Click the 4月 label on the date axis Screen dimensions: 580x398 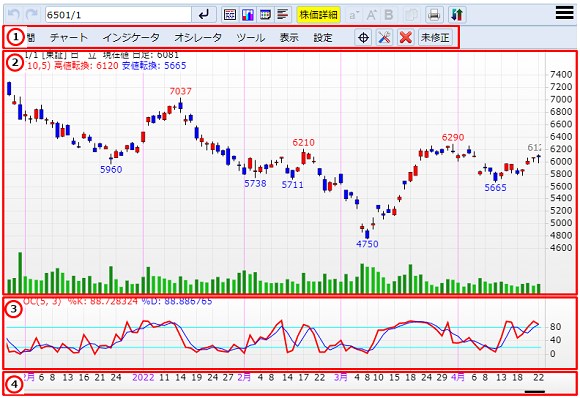[x=458, y=377]
